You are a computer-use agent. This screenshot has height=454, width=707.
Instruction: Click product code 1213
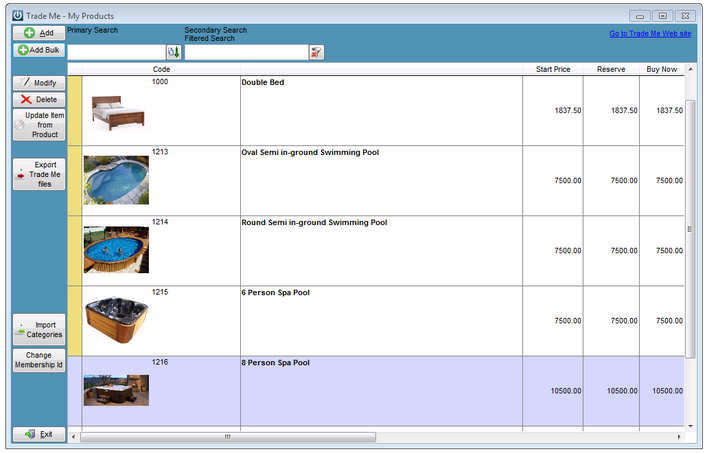(160, 151)
